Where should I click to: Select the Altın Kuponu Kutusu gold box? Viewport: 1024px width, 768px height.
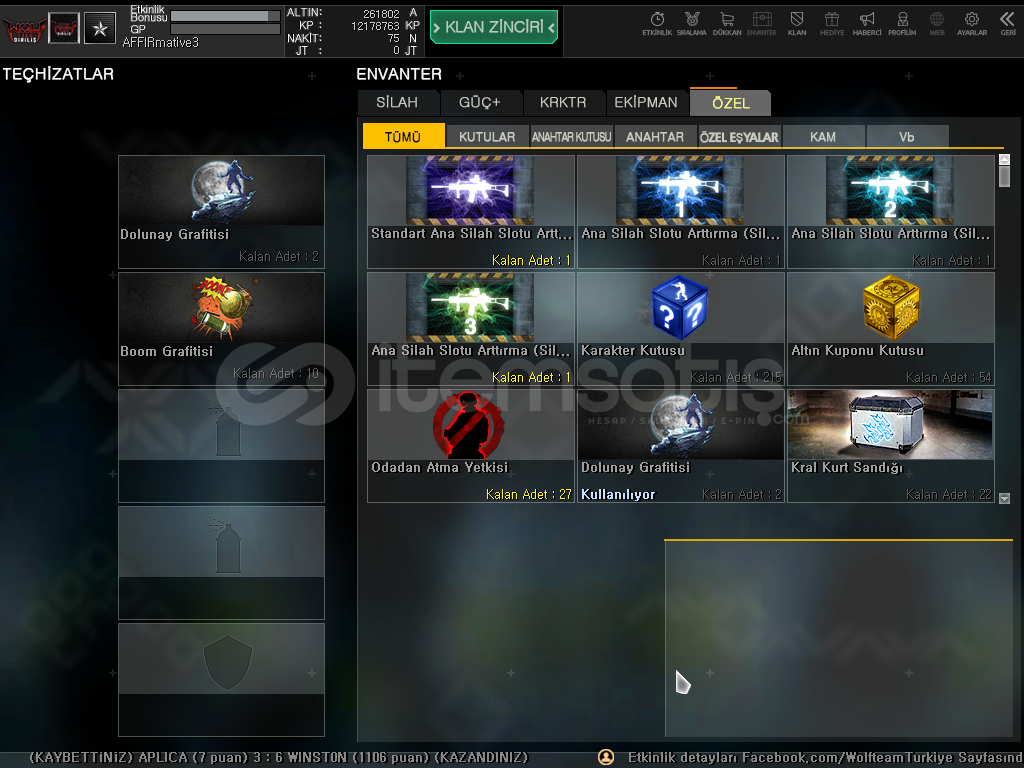pos(891,328)
